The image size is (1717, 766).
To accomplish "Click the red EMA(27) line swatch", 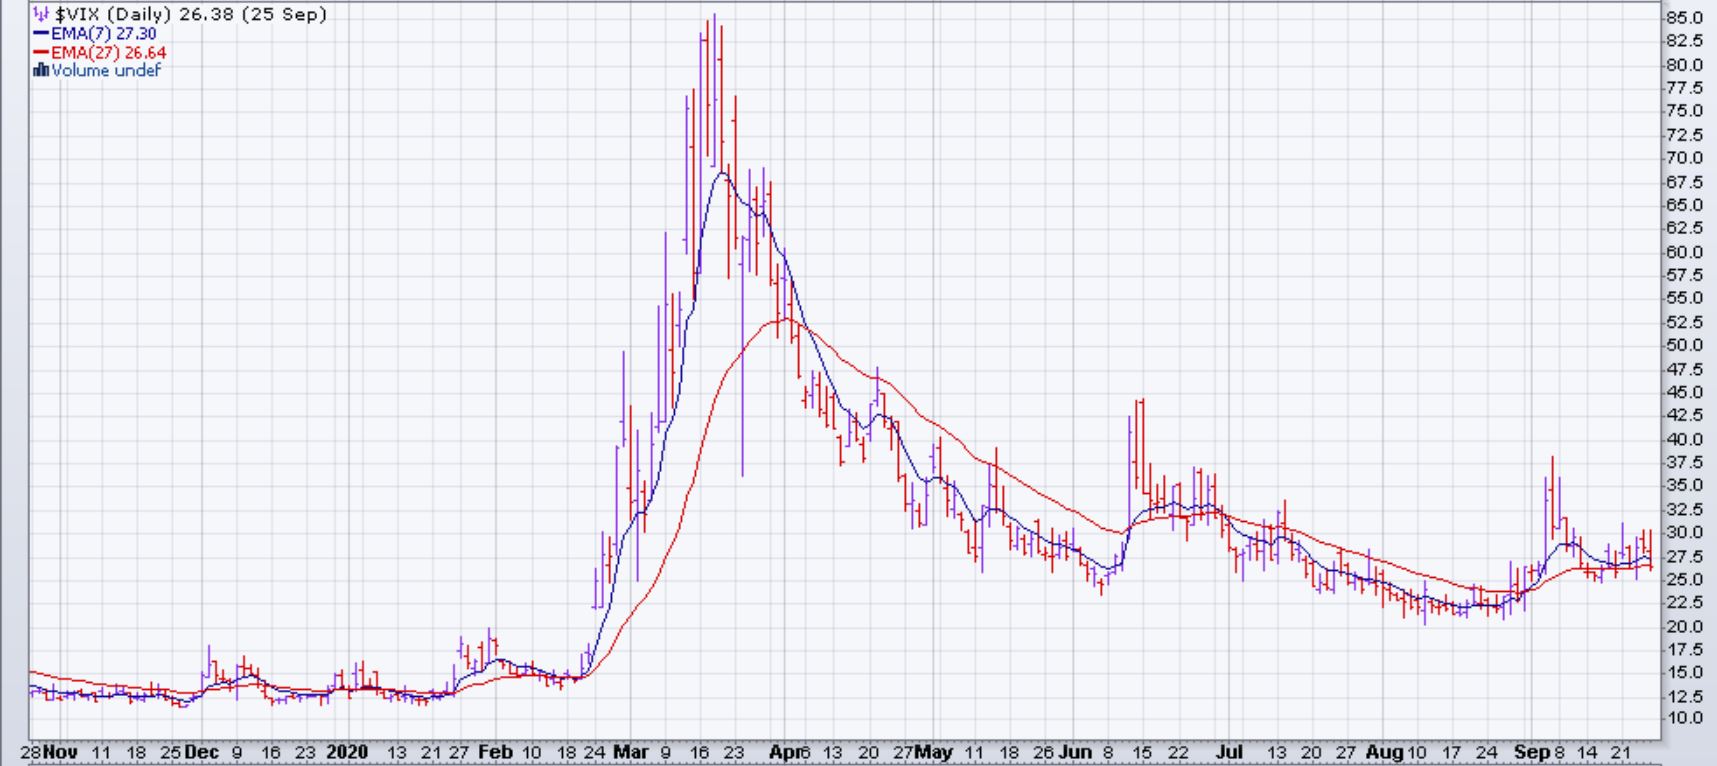I will click(x=41, y=53).
